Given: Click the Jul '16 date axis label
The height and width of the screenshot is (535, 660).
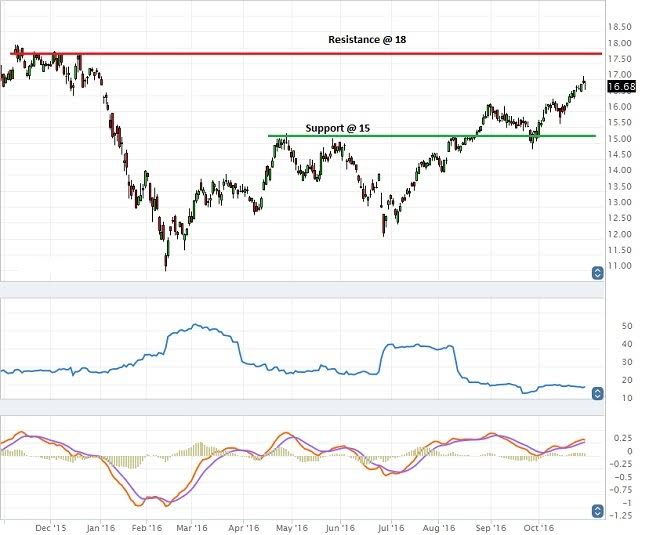Looking at the screenshot, I should point(391,528).
